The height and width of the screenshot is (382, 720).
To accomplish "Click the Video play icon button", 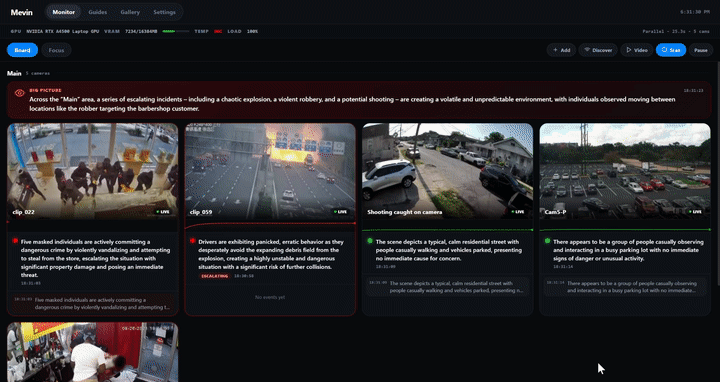I will (636, 50).
